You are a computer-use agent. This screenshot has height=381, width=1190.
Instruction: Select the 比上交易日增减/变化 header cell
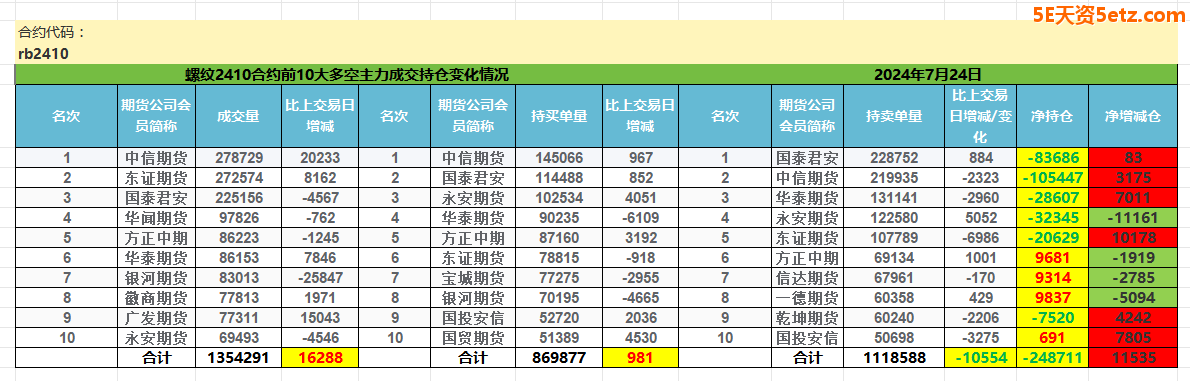coord(980,116)
